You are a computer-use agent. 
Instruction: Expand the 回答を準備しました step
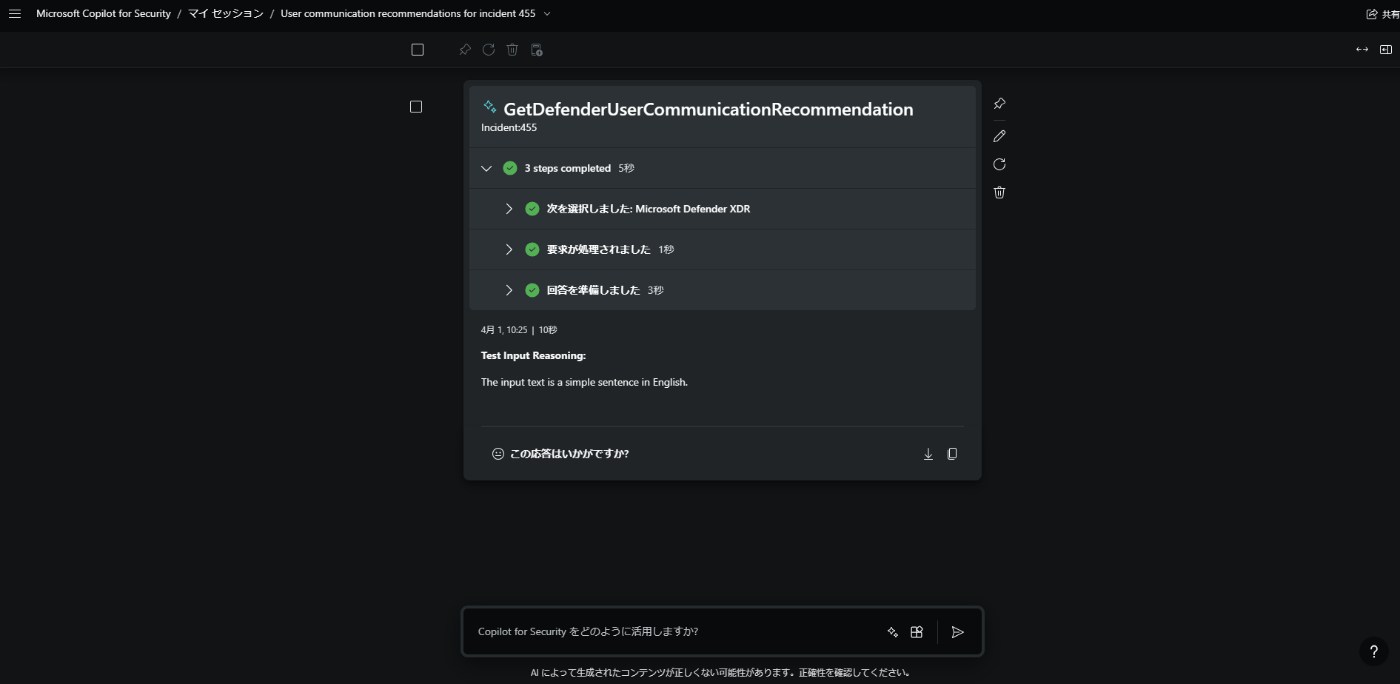point(509,290)
